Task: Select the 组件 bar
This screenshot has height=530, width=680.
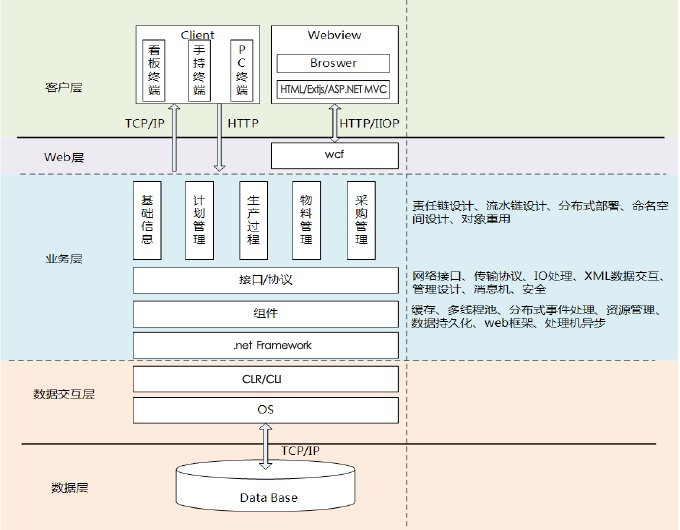Action: [x=266, y=313]
